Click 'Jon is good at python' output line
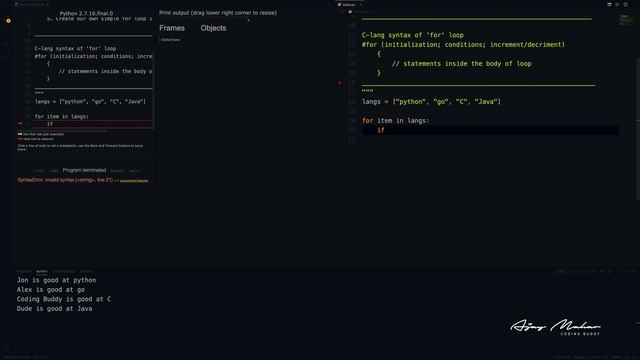This screenshot has height=360, width=640. coord(56,280)
